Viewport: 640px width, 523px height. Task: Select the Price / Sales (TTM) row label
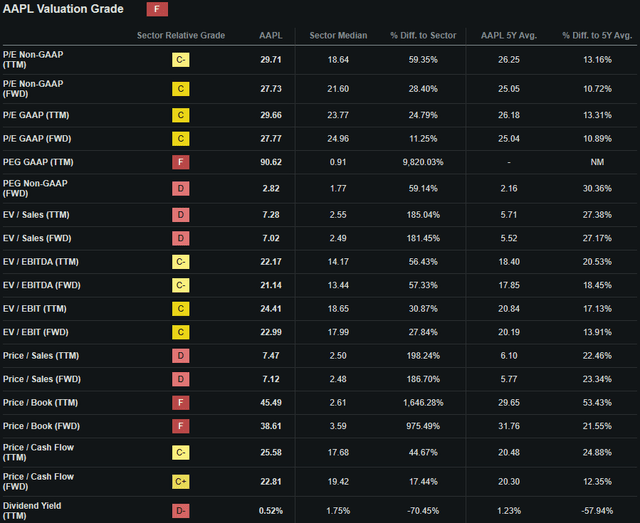(41, 356)
